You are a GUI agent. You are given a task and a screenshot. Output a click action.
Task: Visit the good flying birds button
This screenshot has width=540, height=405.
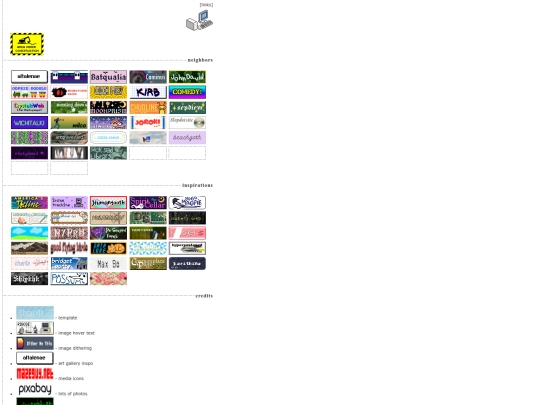coord(69,248)
